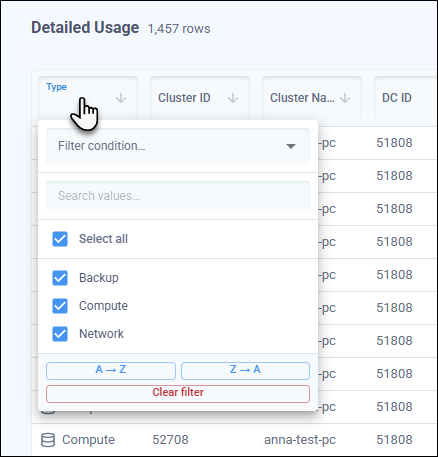Click the 1,457 rows count text
This screenshot has width=438, height=457.
tap(179, 29)
